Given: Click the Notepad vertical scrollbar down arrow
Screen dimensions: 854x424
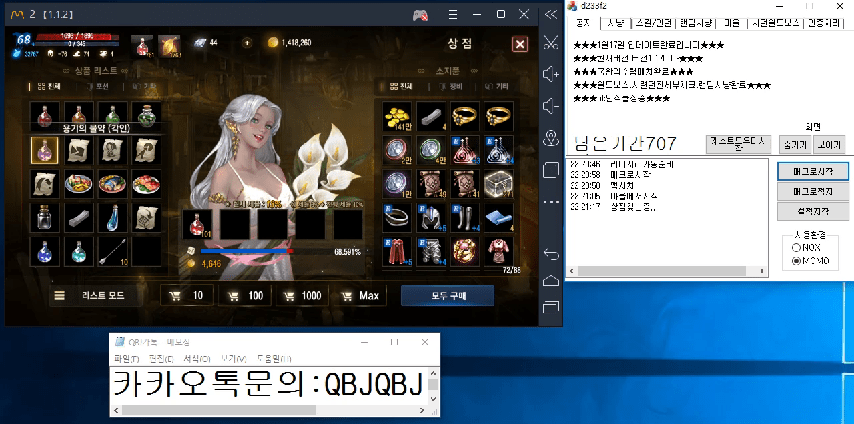Looking at the screenshot, I should [x=433, y=398].
